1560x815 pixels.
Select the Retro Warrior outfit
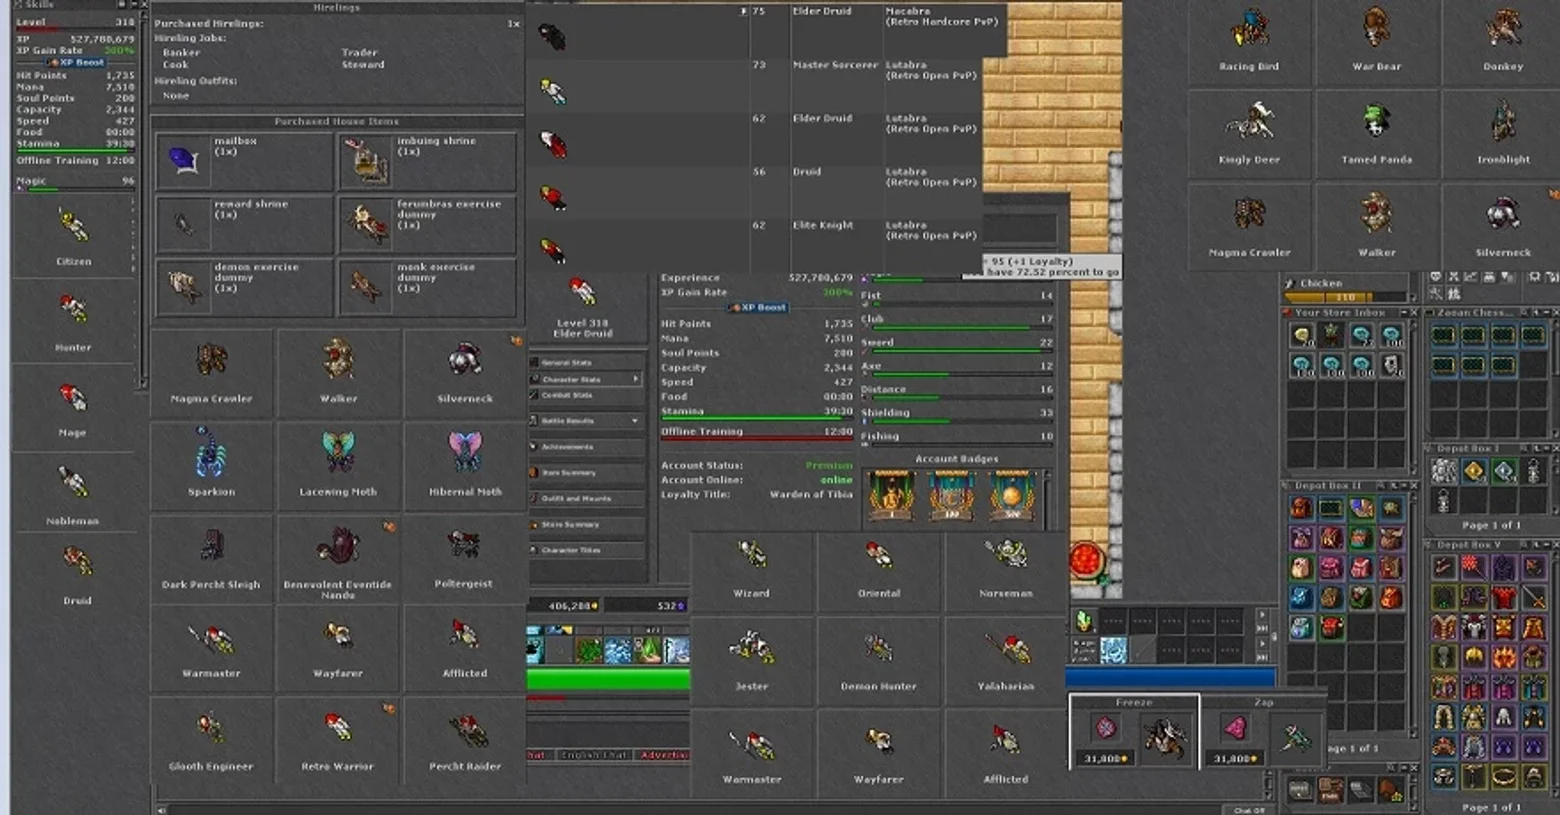pyautogui.click(x=338, y=740)
